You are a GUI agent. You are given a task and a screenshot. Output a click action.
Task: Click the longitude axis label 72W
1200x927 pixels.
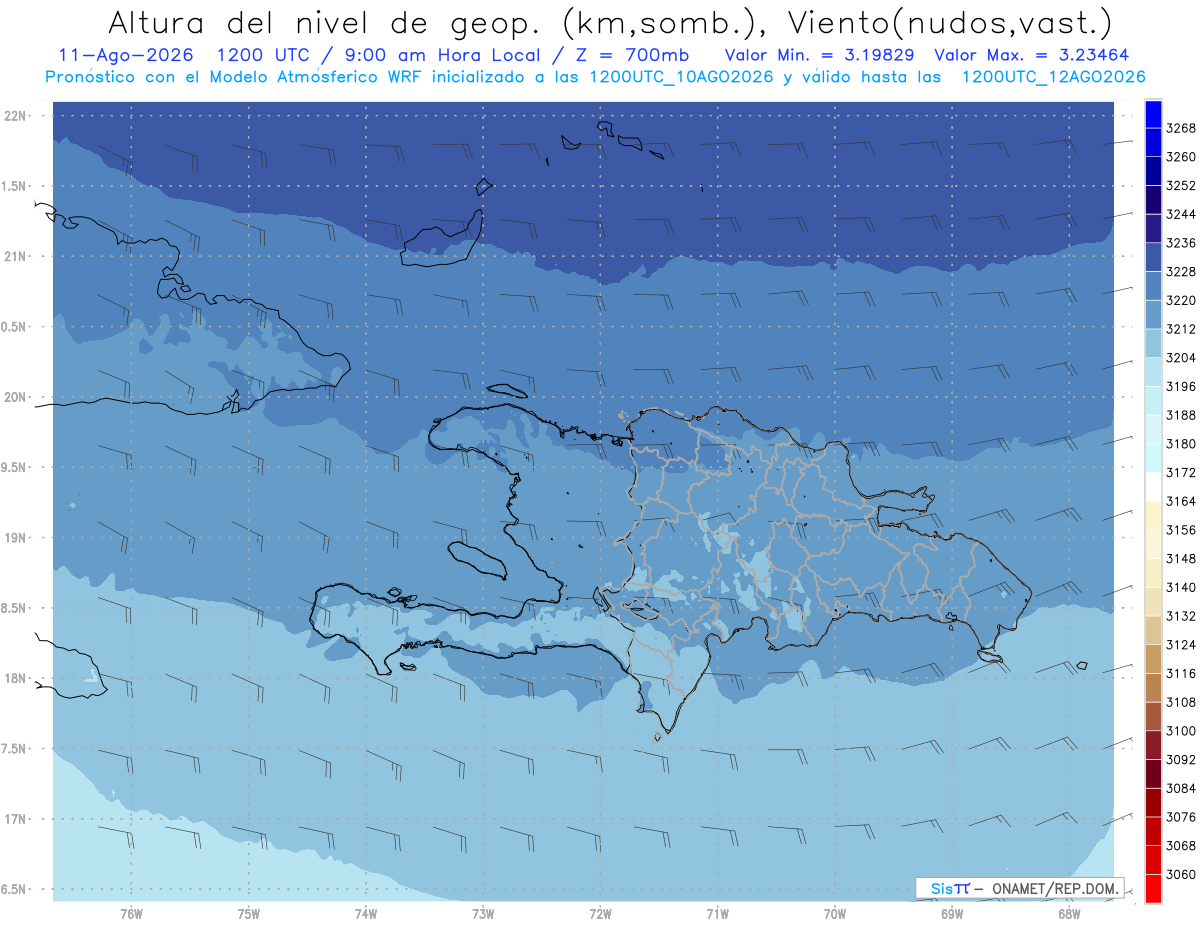click(600, 914)
